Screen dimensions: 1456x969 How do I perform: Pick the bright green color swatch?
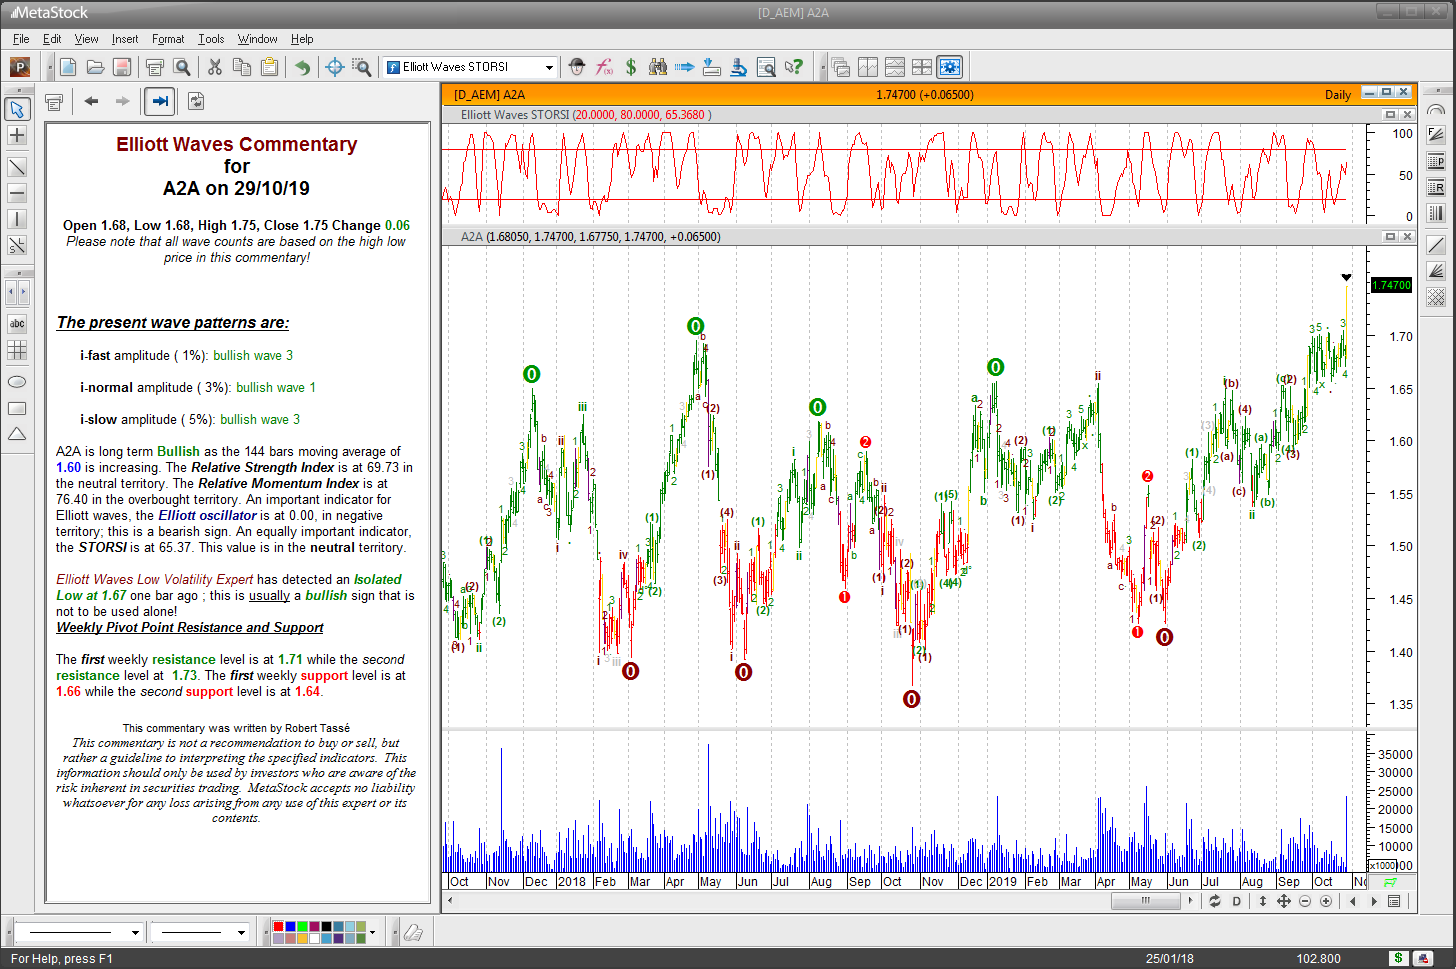[x=302, y=927]
